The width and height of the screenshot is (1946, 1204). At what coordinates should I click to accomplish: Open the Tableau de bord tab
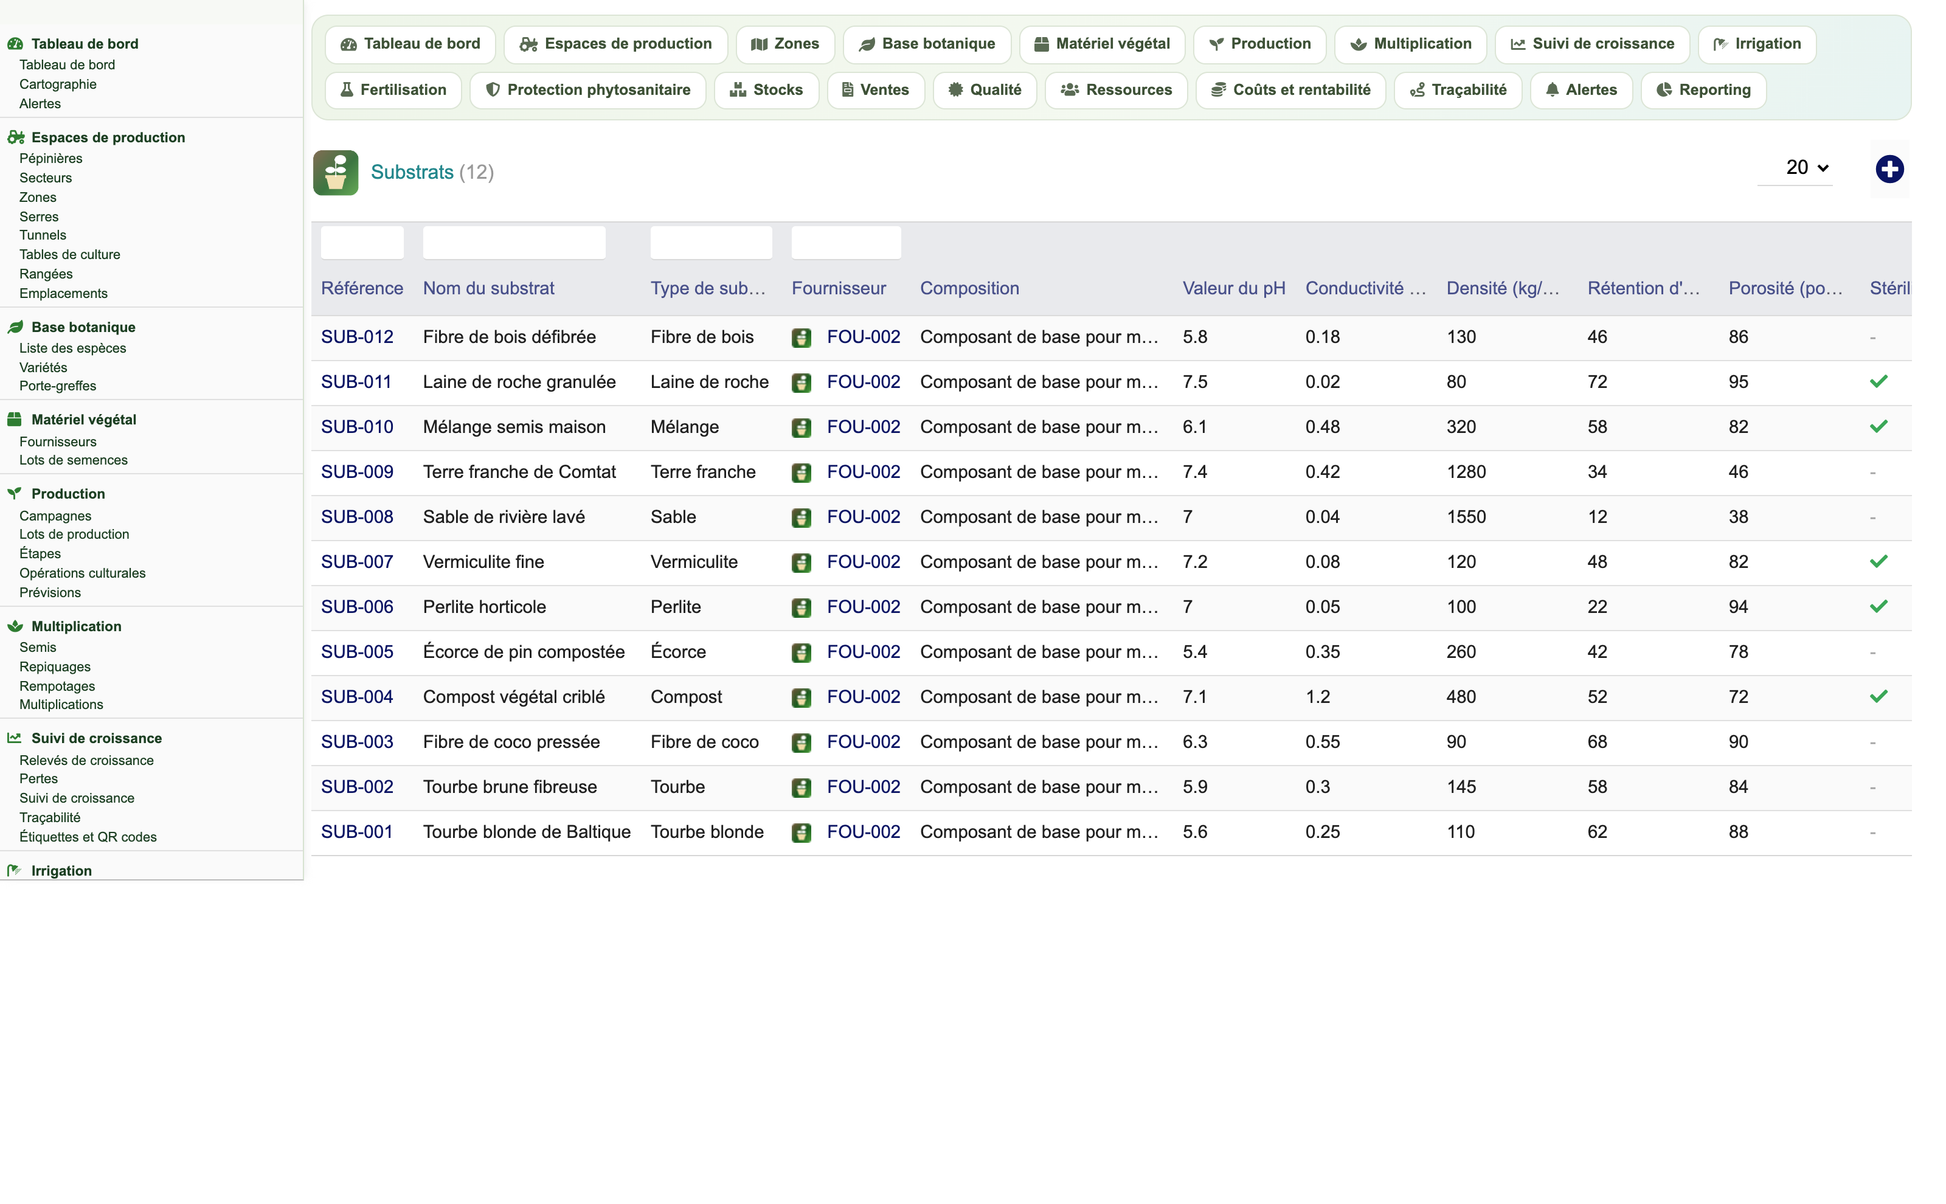[410, 44]
